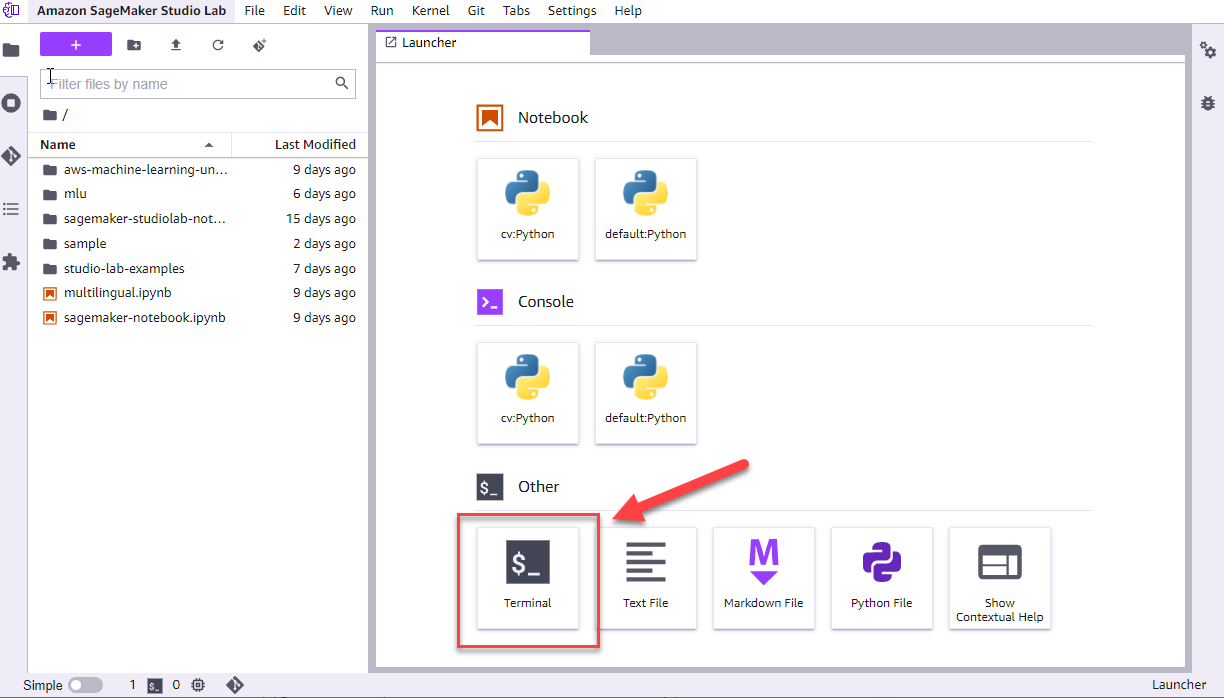Open the Settings menu

[x=572, y=10]
